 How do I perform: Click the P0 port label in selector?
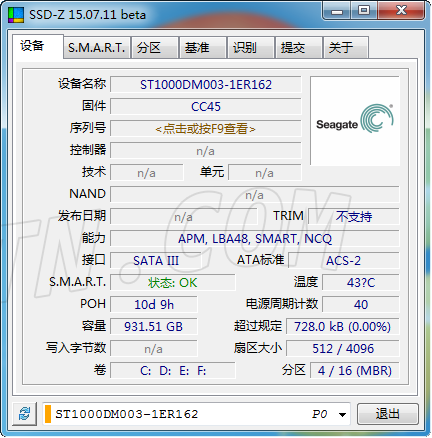coord(319,414)
